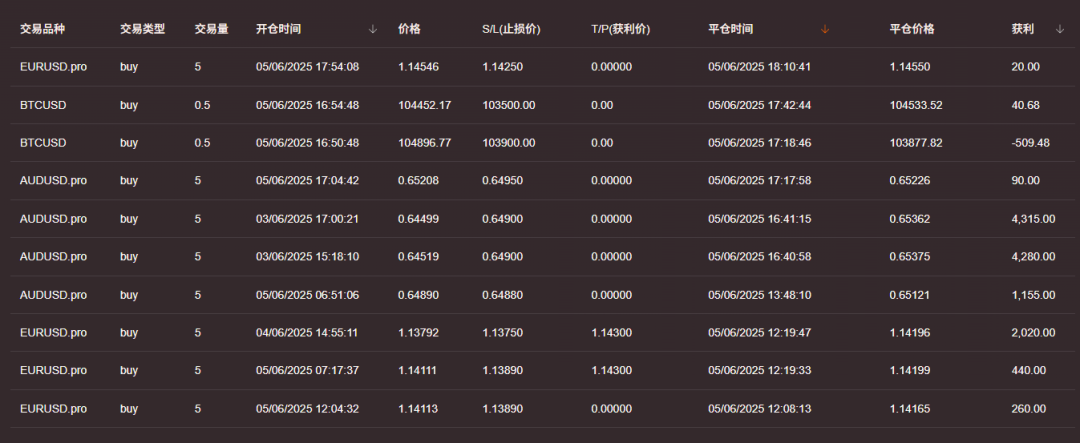
Task: Click the BTCUSD profit value 40.68
Action: pyautogui.click(x=1025, y=105)
